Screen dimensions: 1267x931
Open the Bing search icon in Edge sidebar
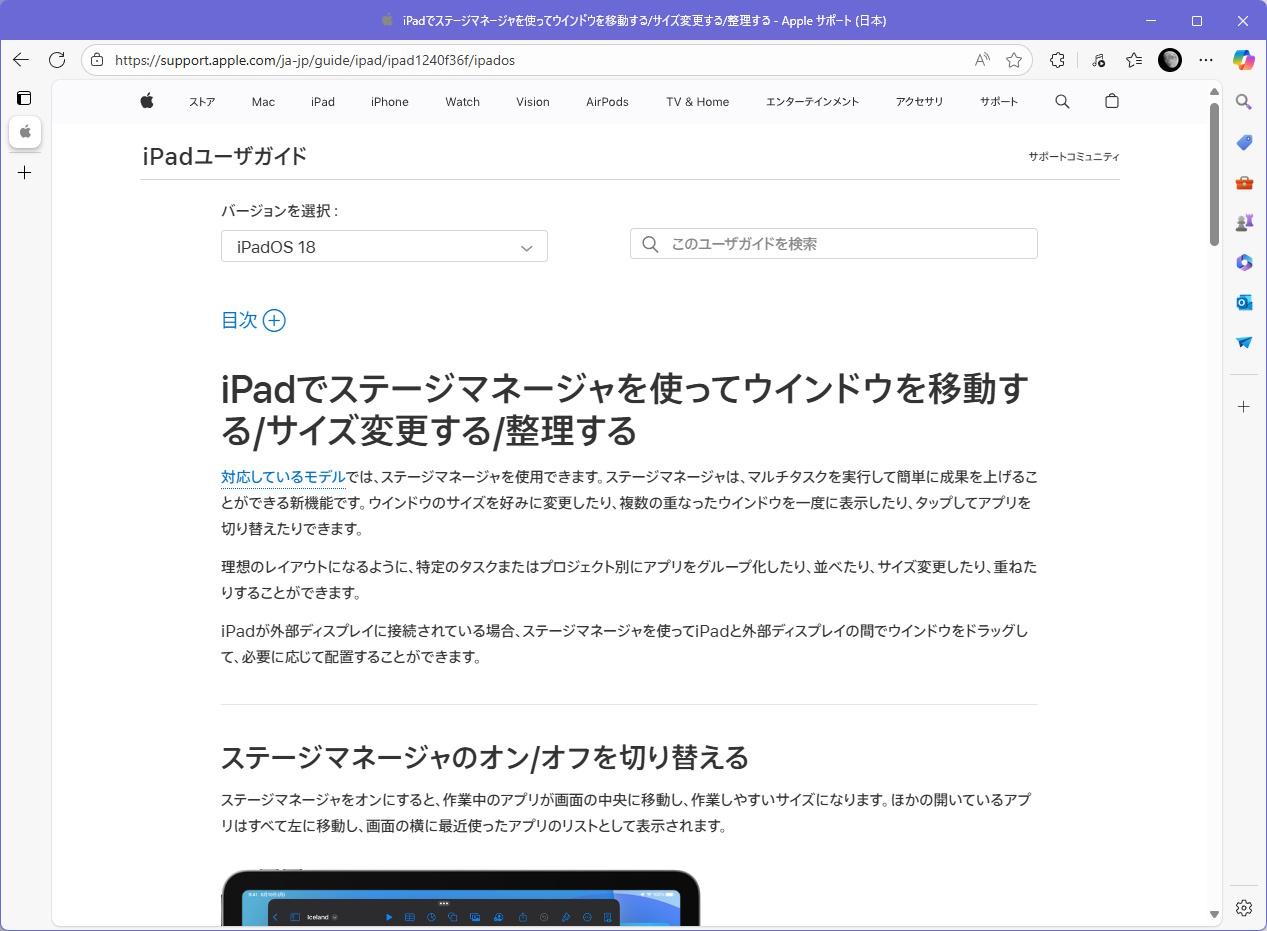[1243, 102]
